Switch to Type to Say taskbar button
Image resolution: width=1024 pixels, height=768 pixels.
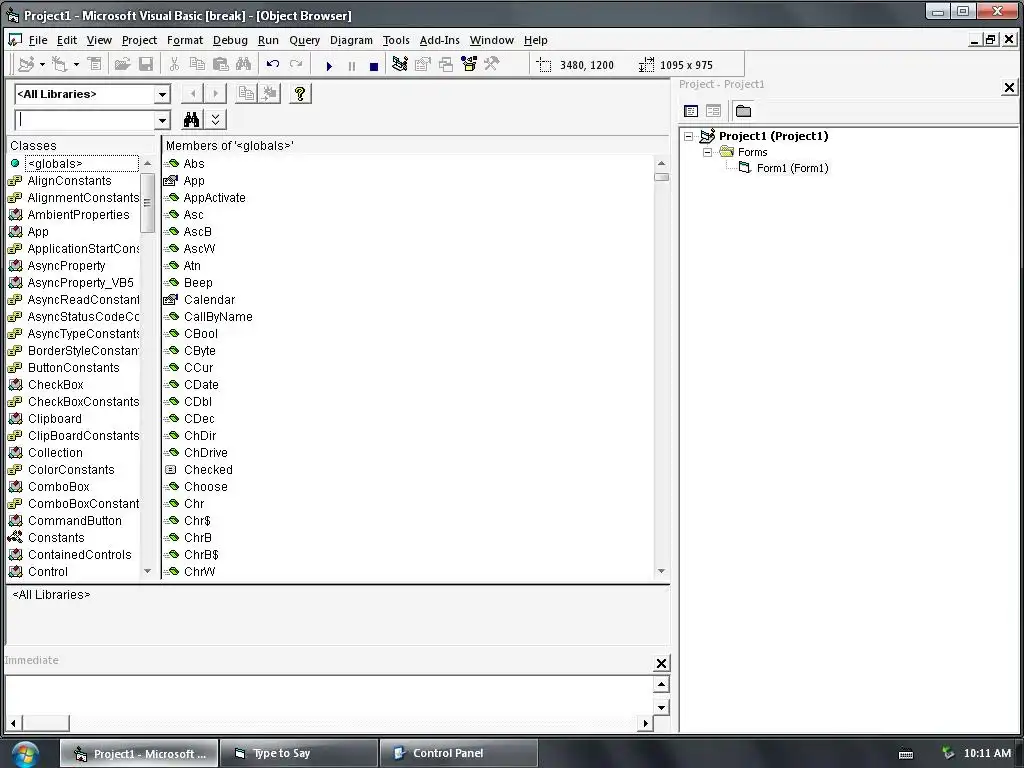[299, 753]
